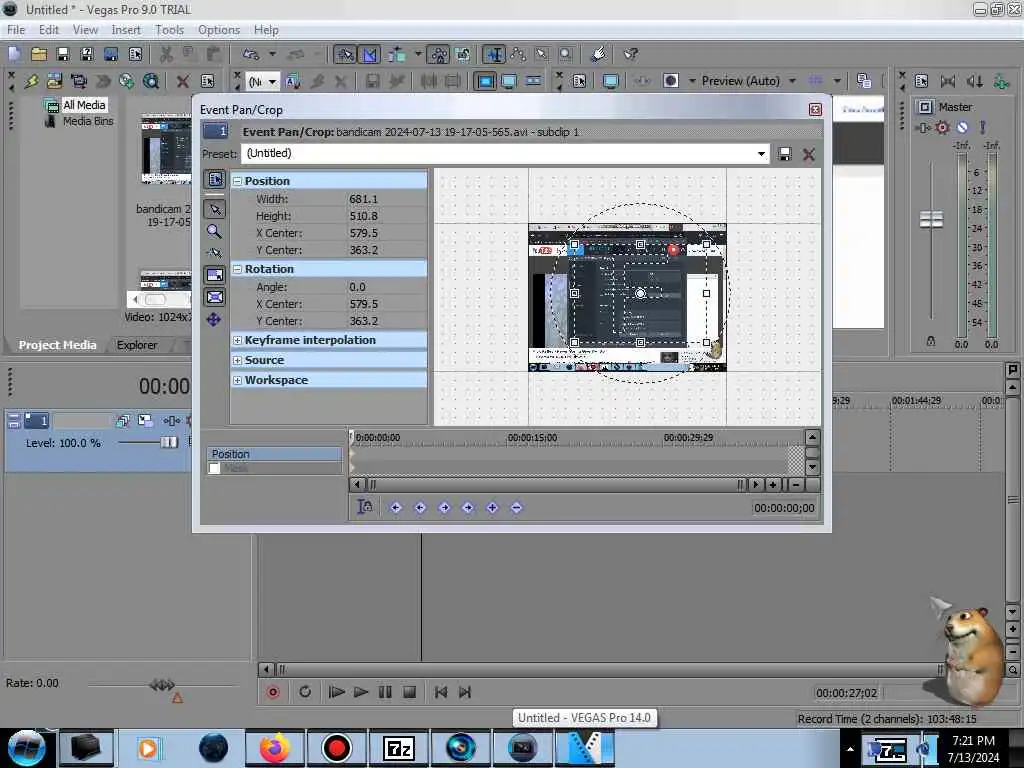Image resolution: width=1024 pixels, height=768 pixels.
Task: Select the Zoom Edit Tool in Pan/Crop sidebar
Action: [x=214, y=231]
